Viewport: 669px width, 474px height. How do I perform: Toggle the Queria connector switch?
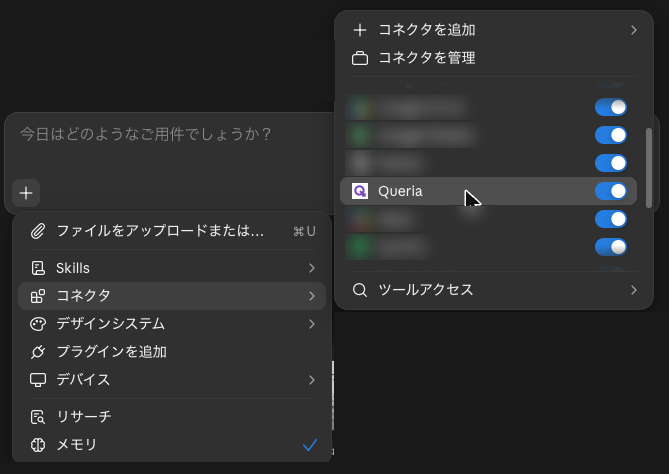pyautogui.click(x=611, y=191)
